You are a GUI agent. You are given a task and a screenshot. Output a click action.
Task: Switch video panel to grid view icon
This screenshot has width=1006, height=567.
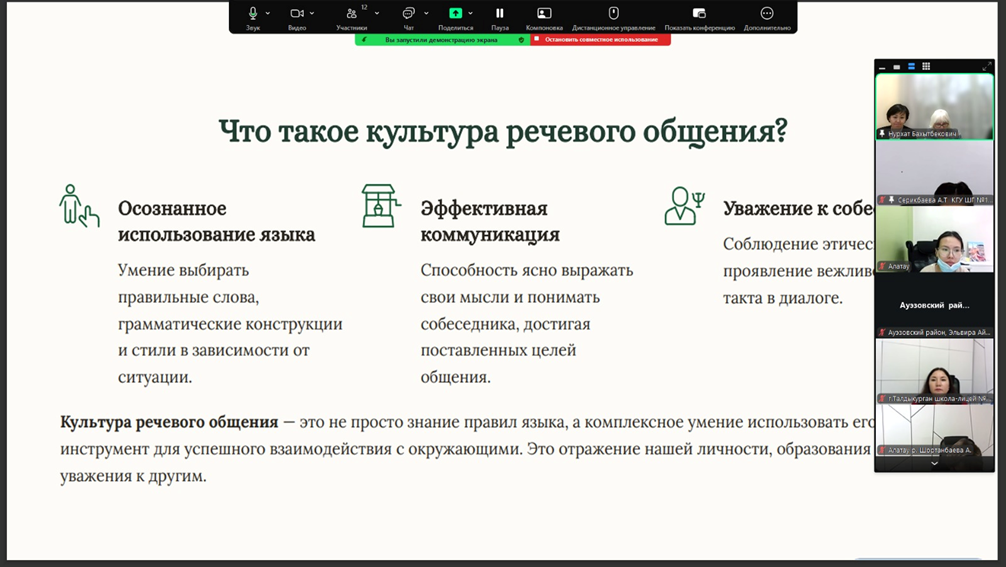[x=926, y=66]
